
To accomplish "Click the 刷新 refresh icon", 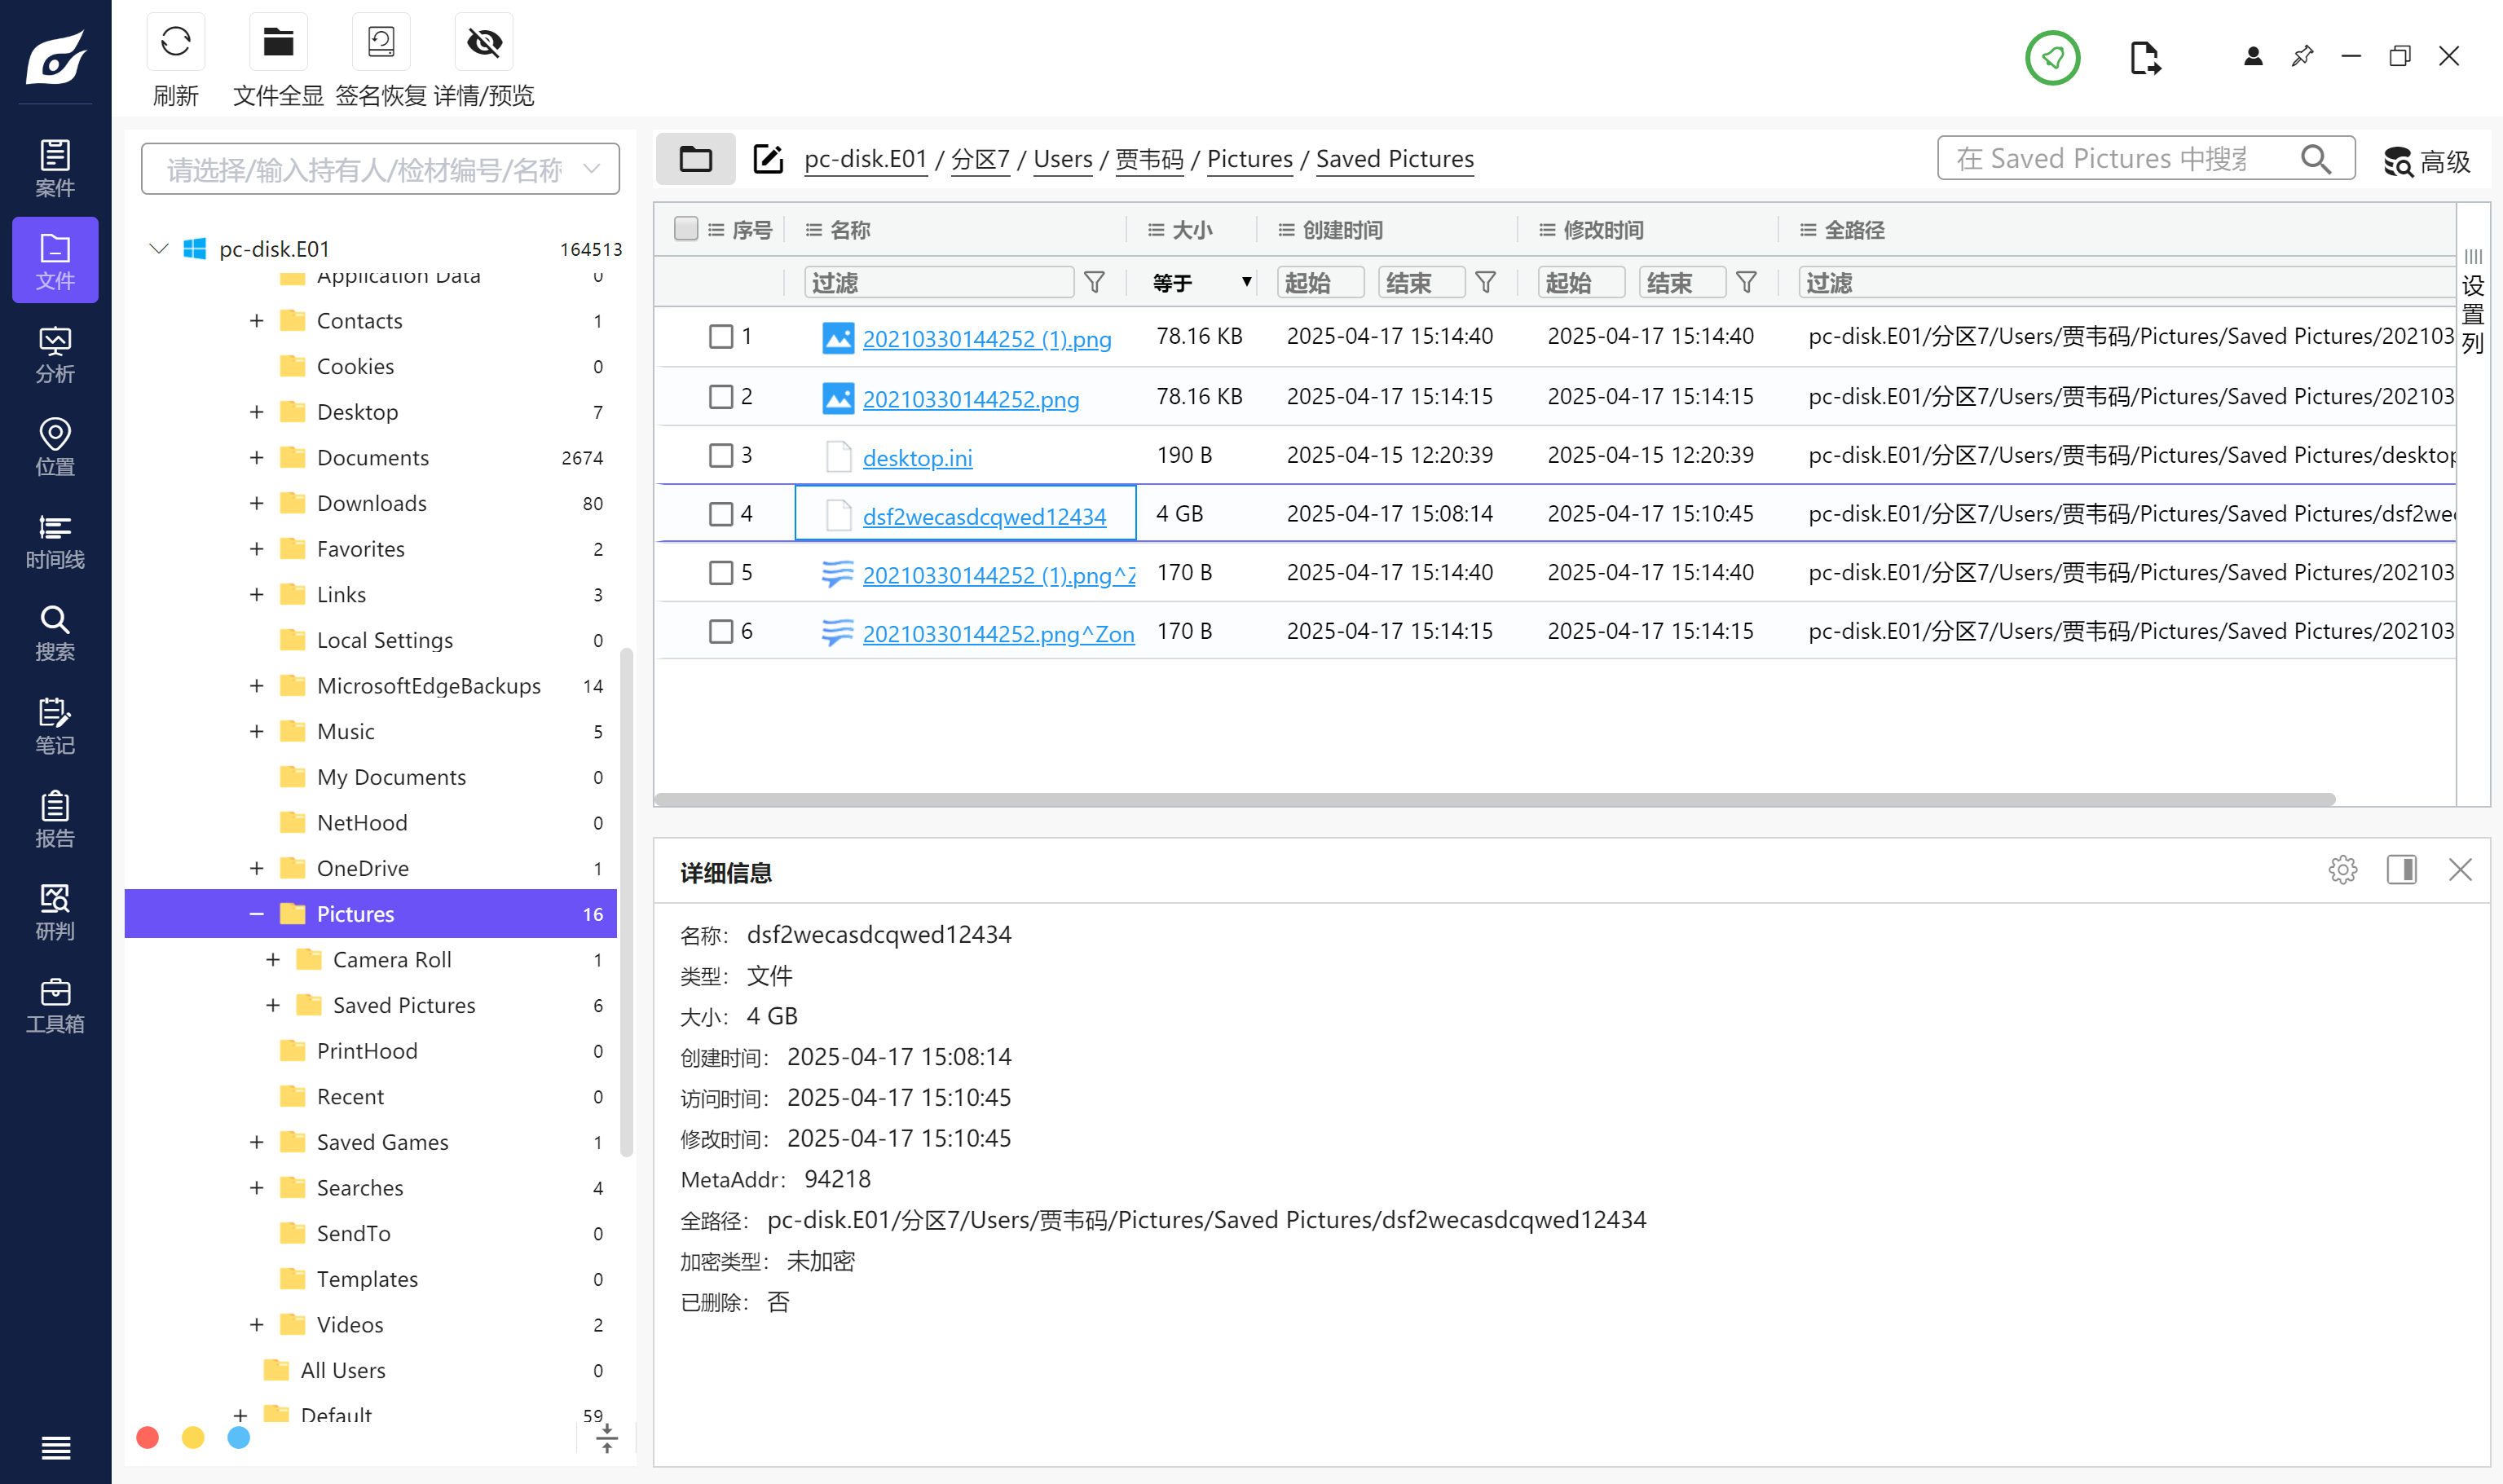I will pyautogui.click(x=176, y=42).
